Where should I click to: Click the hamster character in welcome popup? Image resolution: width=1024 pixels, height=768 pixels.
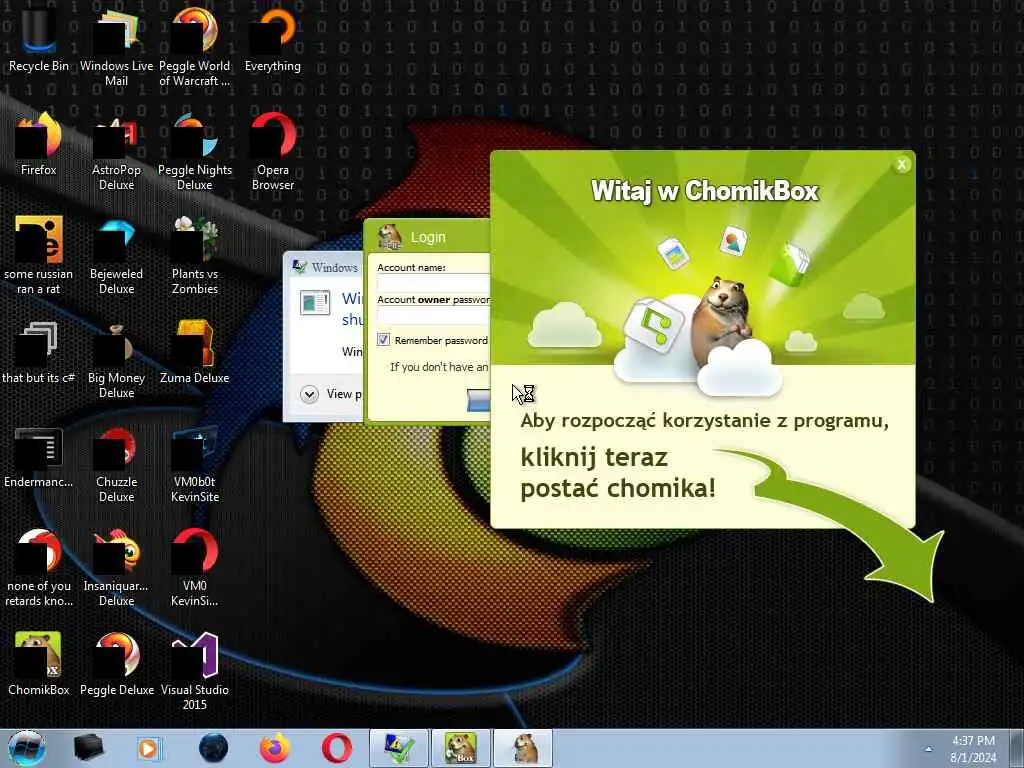[x=720, y=320]
